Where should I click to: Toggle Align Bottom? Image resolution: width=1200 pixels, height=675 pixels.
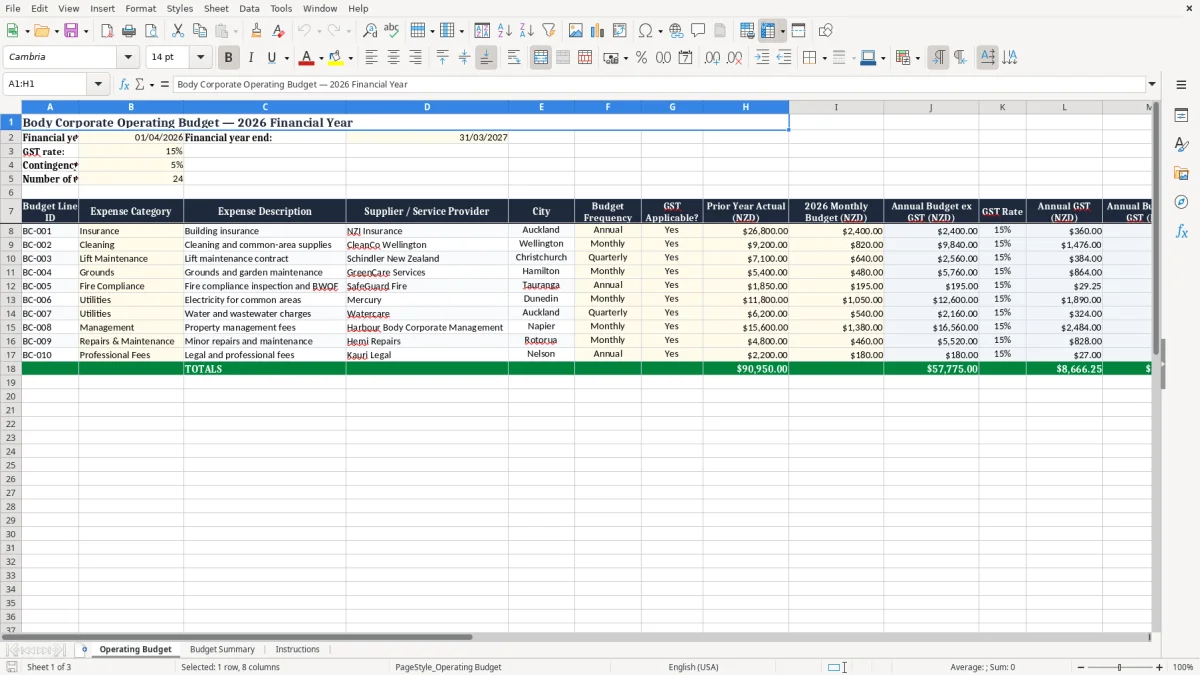pyautogui.click(x=486, y=58)
